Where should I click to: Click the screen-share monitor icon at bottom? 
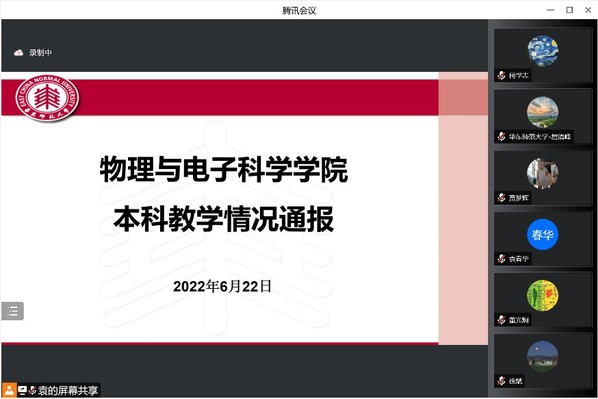click(23, 390)
